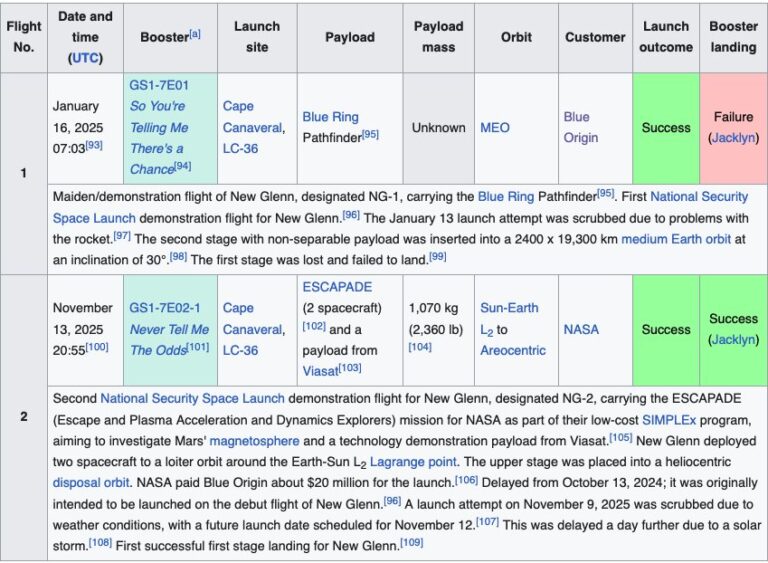The width and height of the screenshot is (768, 563).
Task: Open the medium Earth orbit link
Action: coord(676,239)
